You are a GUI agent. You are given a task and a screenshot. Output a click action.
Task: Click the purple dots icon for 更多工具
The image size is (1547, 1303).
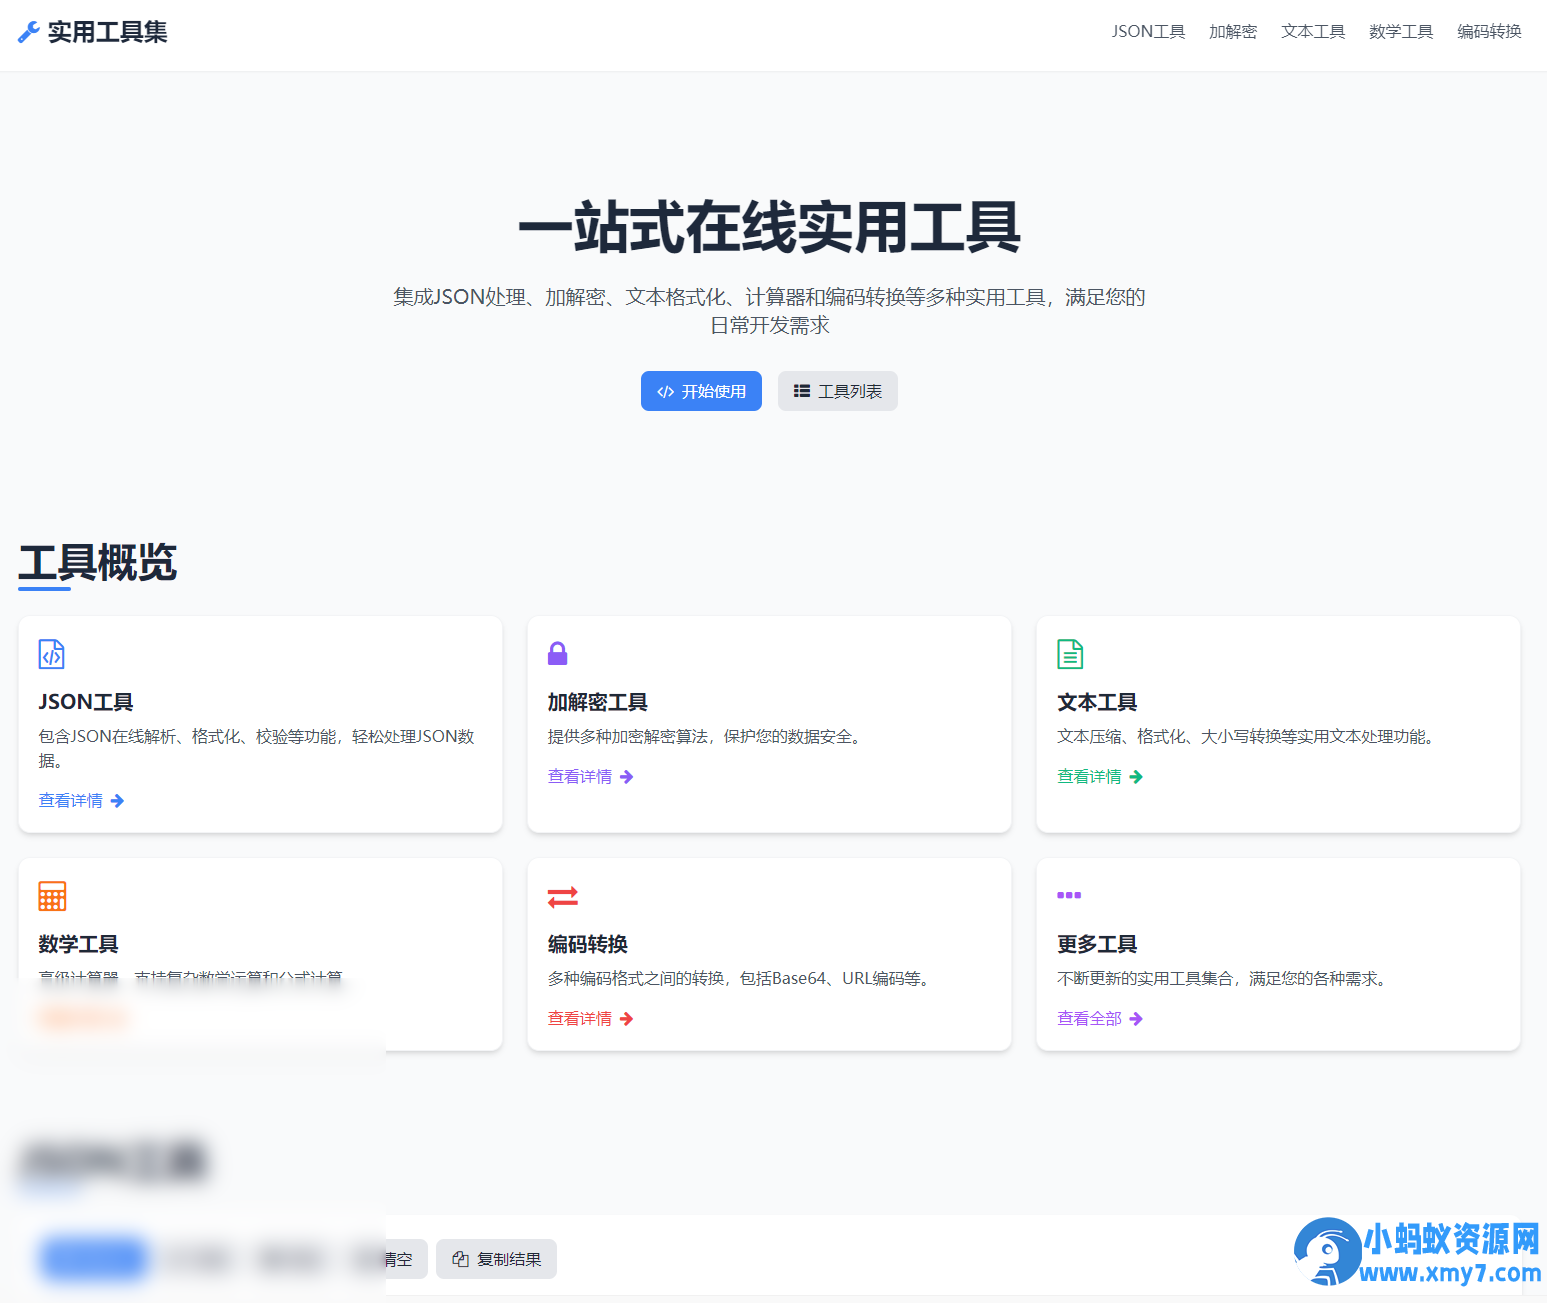click(x=1069, y=896)
